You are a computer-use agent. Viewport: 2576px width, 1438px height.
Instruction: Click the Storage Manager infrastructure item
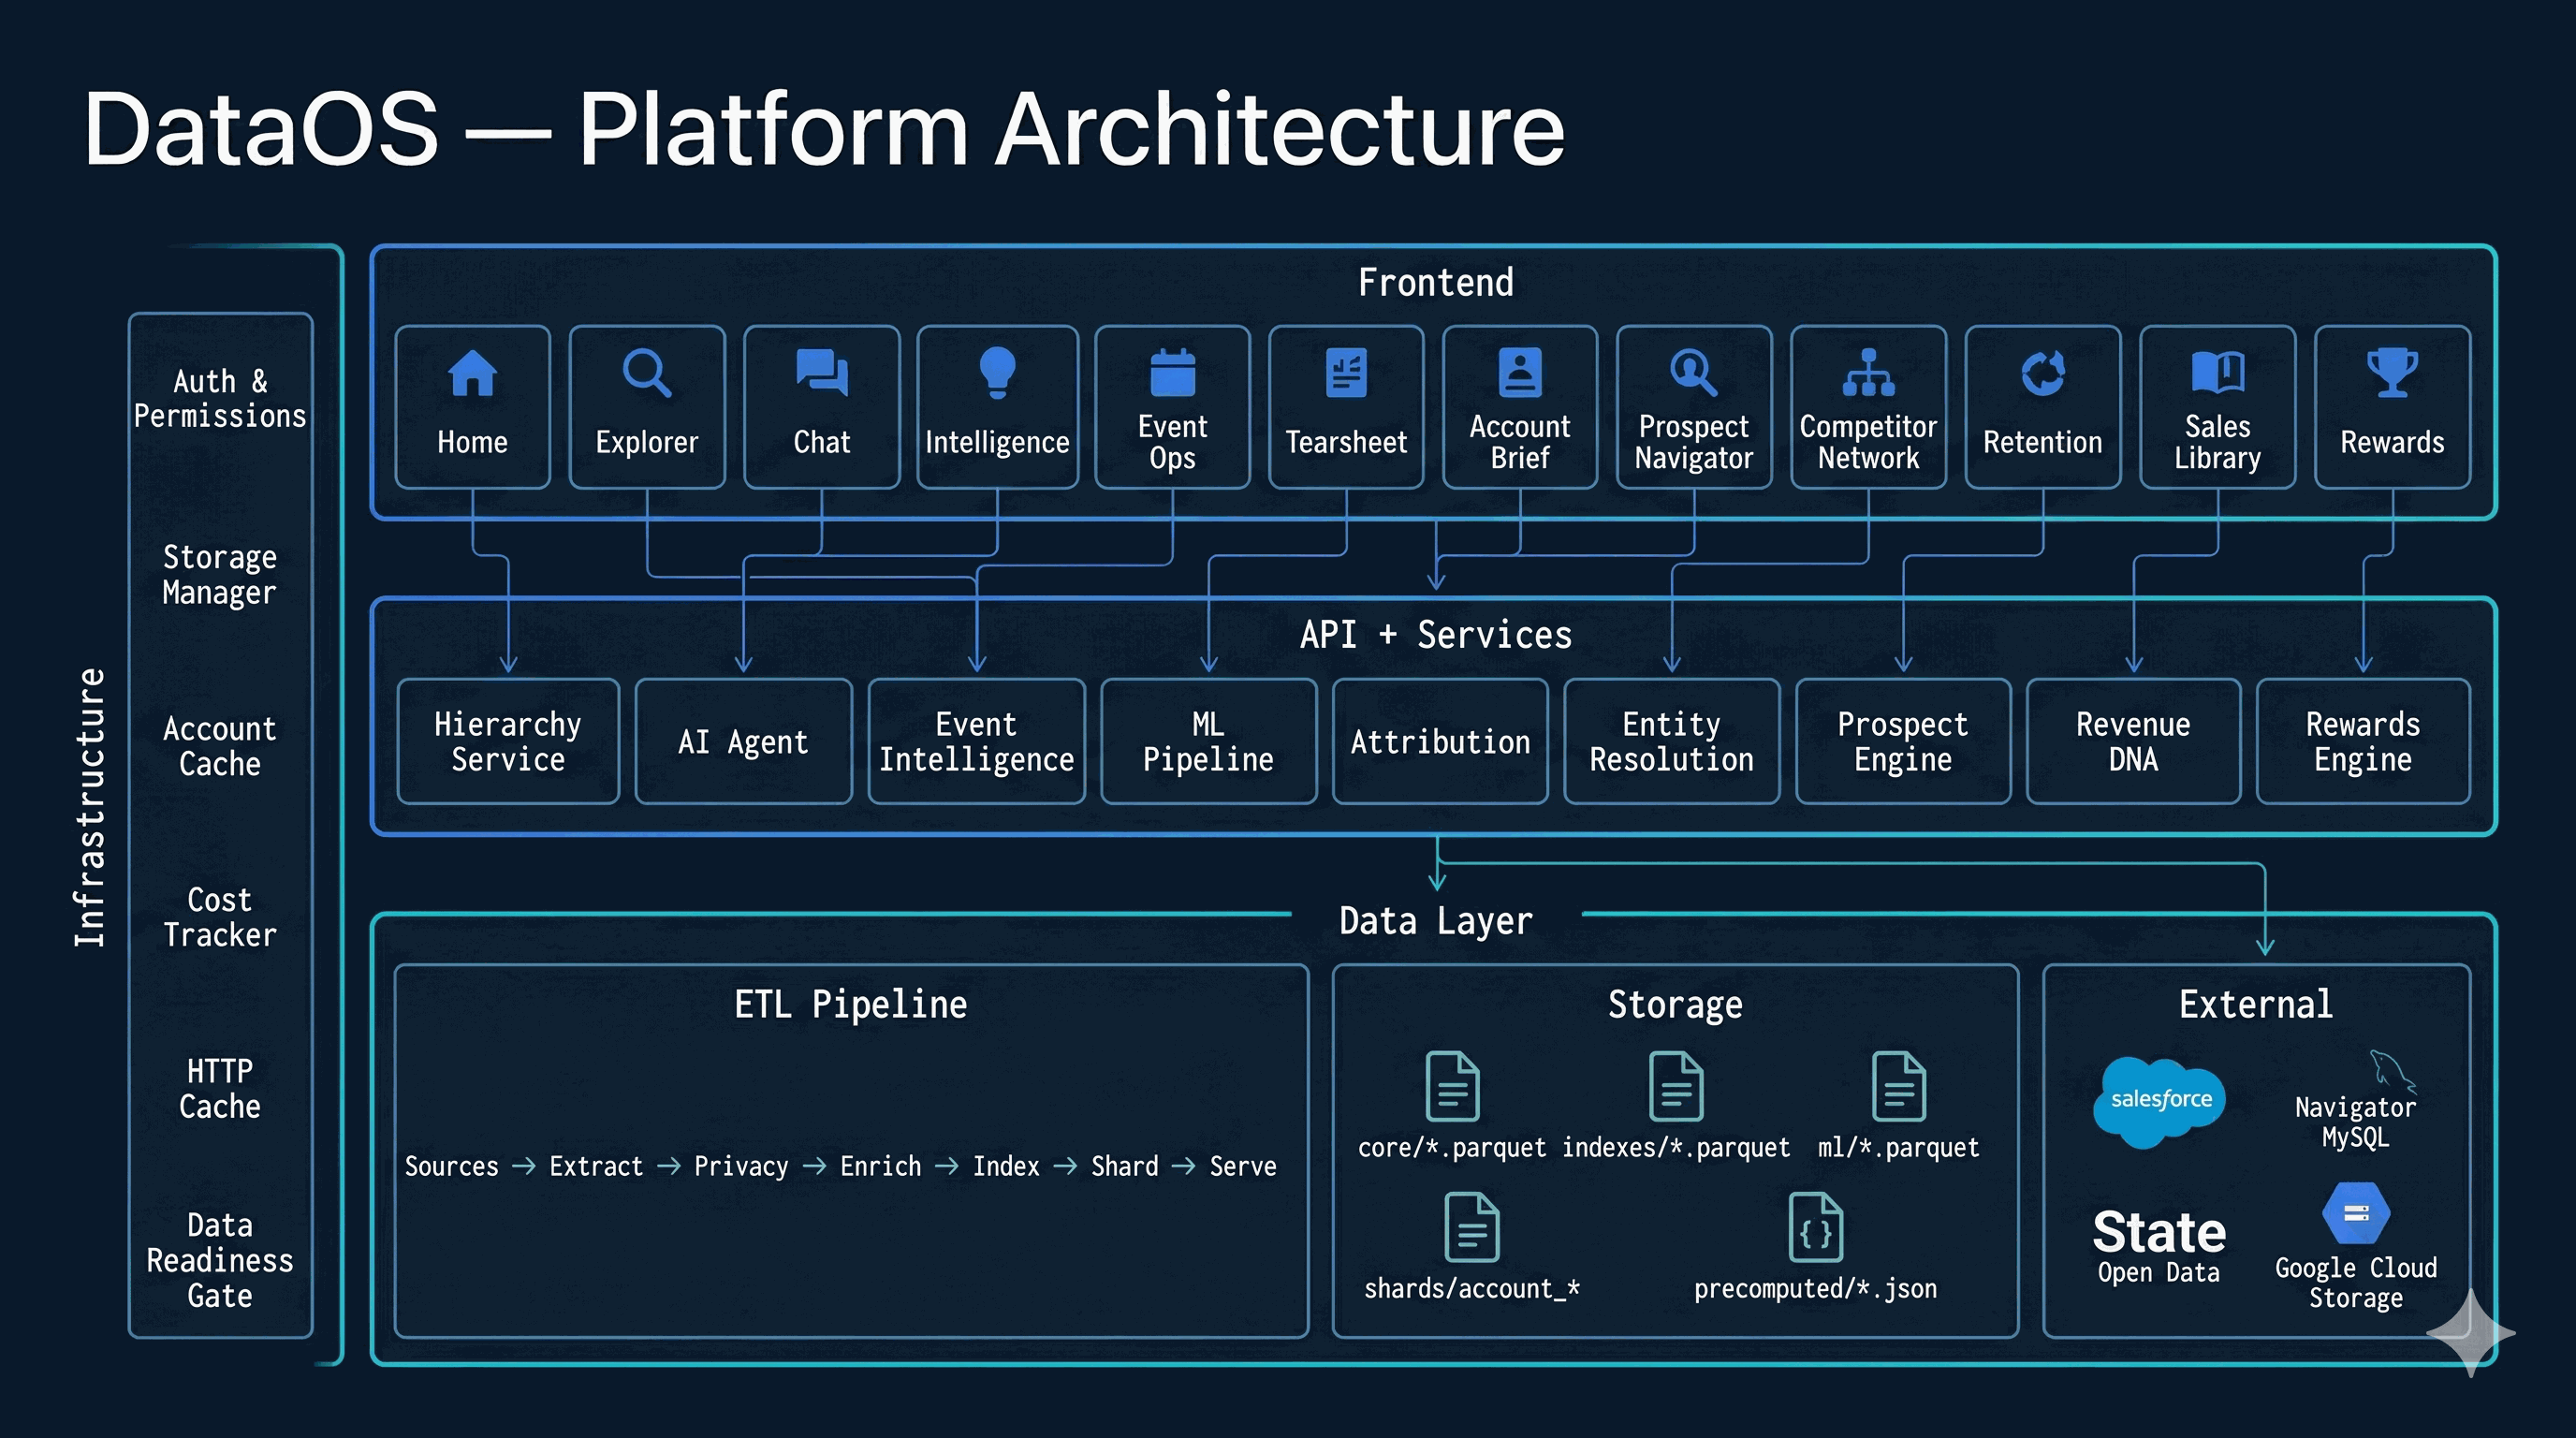(x=220, y=574)
